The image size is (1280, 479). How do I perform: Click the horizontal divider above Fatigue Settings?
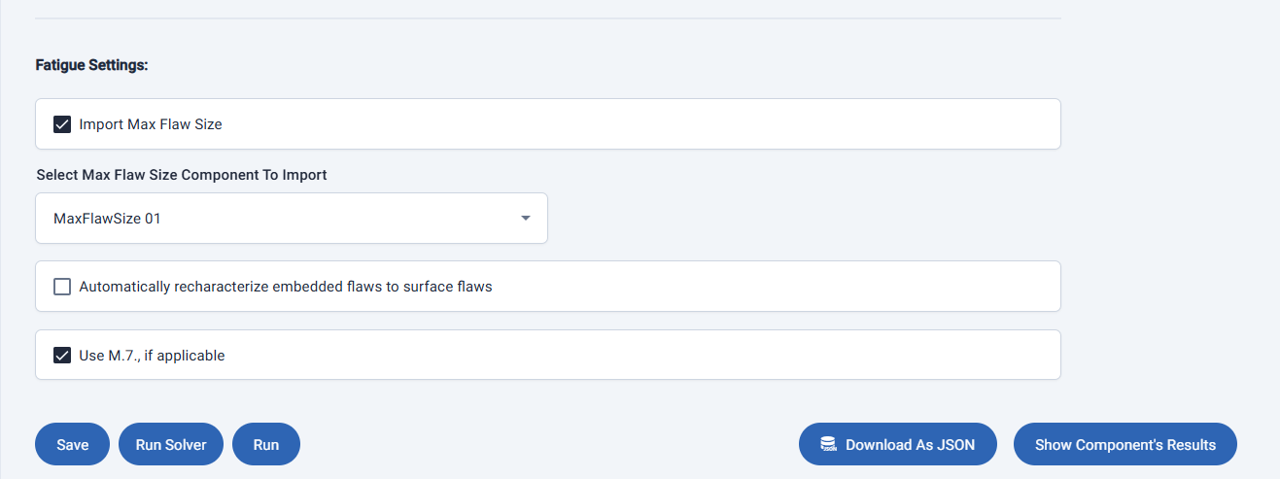click(x=548, y=19)
